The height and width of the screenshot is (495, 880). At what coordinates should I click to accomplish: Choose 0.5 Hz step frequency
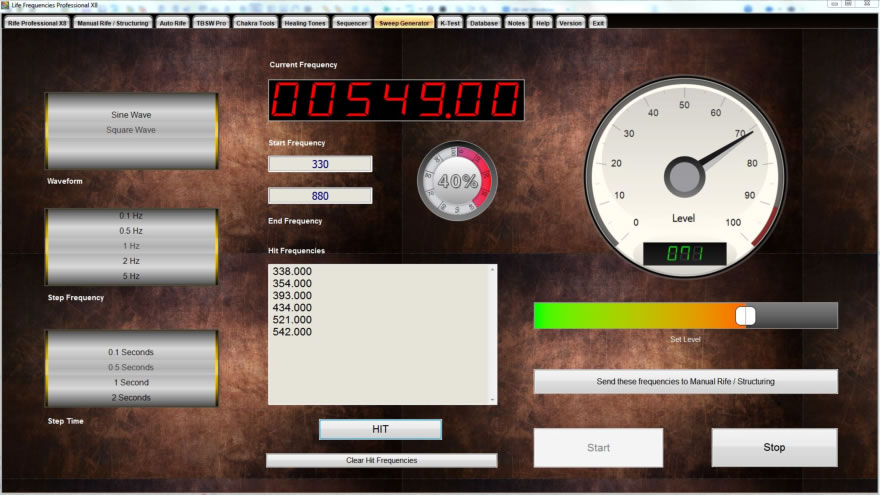131,231
